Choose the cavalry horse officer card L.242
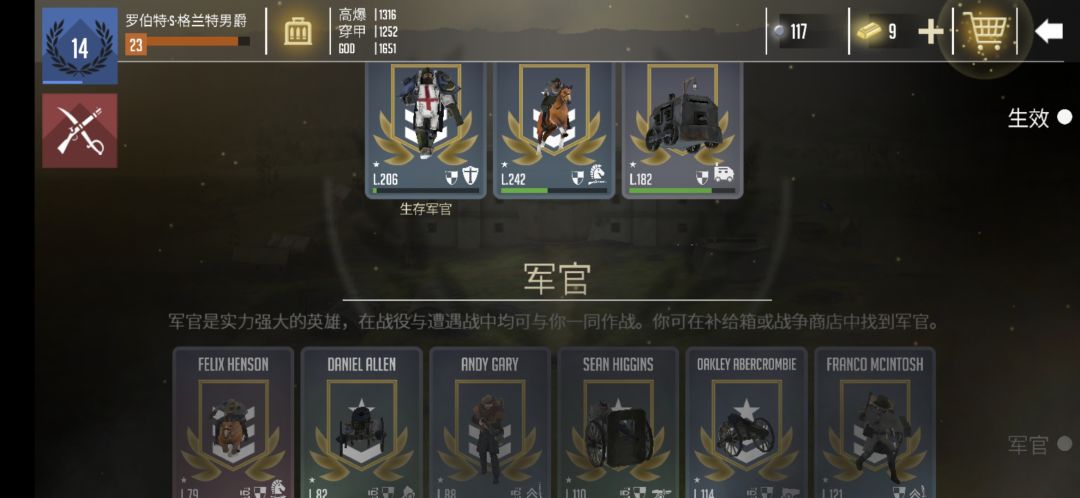This screenshot has height=498, width=1080. pos(554,130)
